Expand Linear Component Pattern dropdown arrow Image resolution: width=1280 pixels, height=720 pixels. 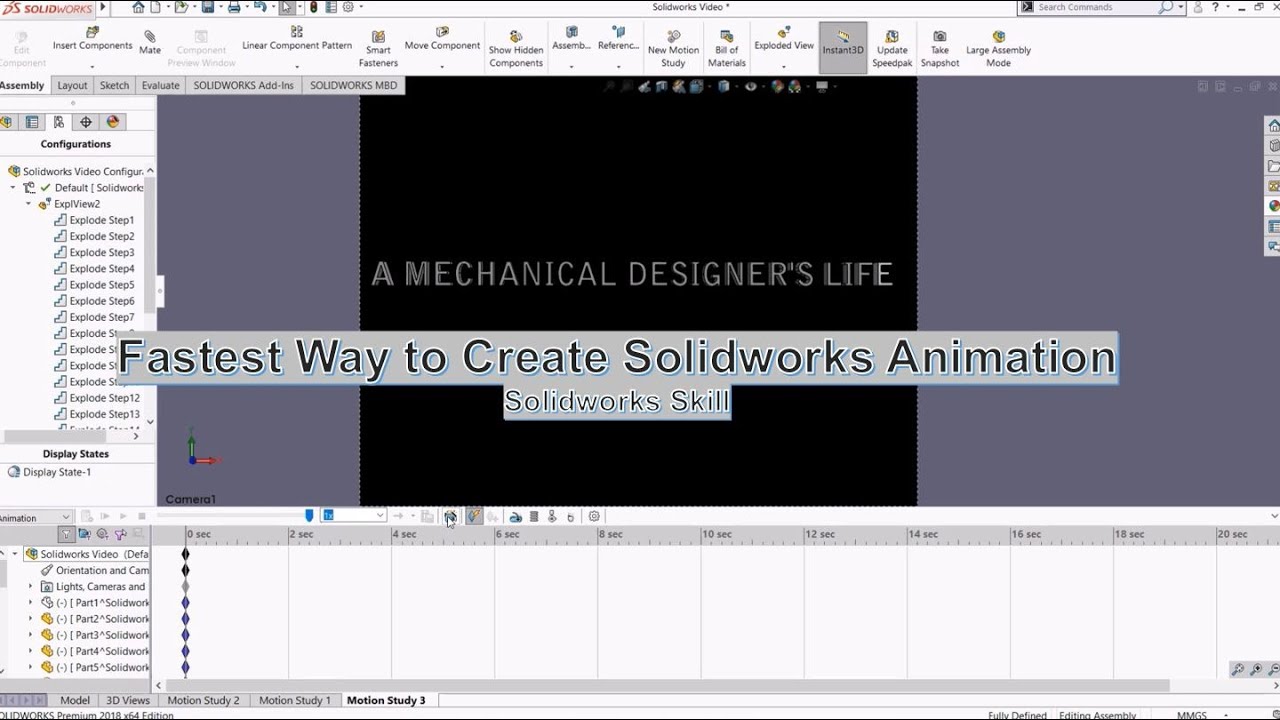(297, 66)
